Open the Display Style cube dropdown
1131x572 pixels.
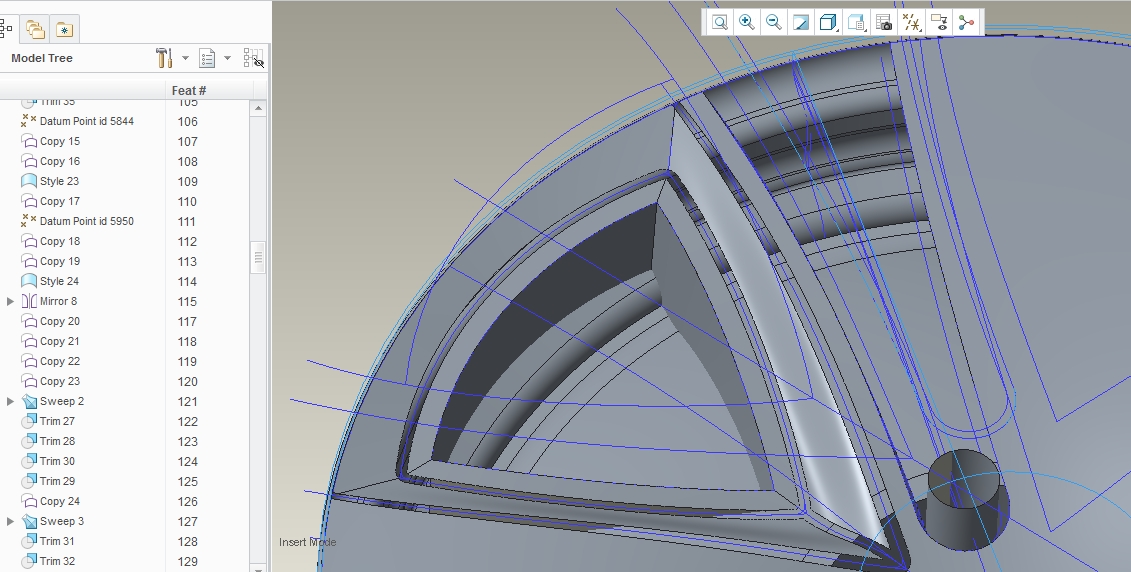tap(829, 22)
